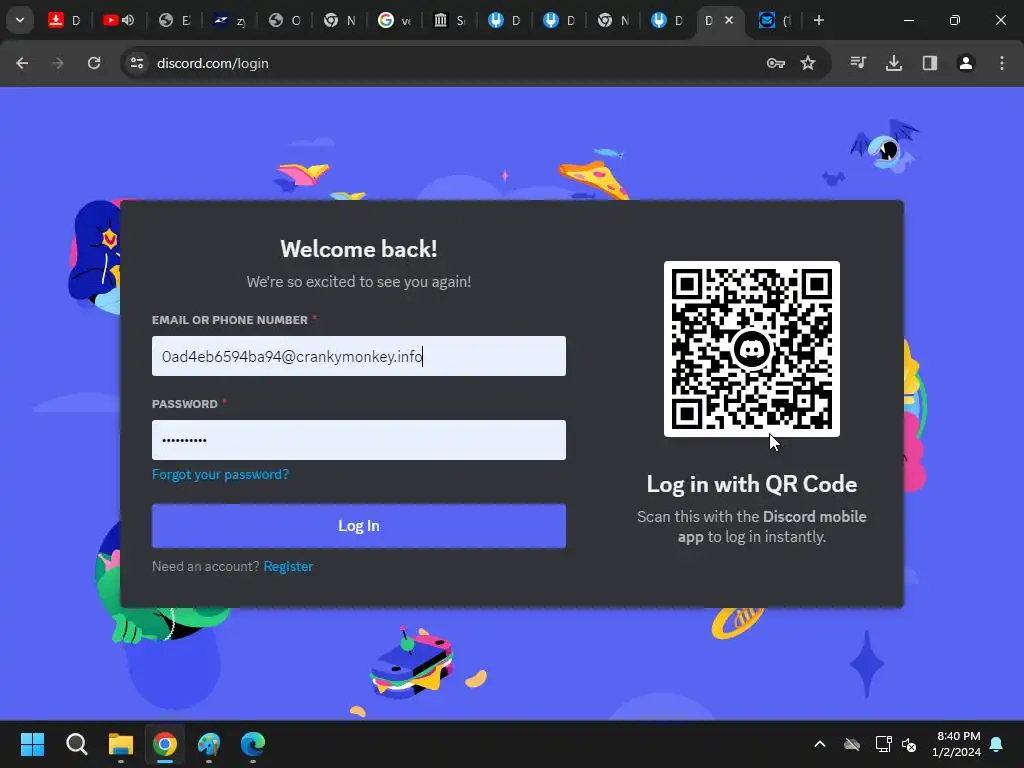Click the Log In button
The height and width of the screenshot is (768, 1024).
(x=359, y=526)
